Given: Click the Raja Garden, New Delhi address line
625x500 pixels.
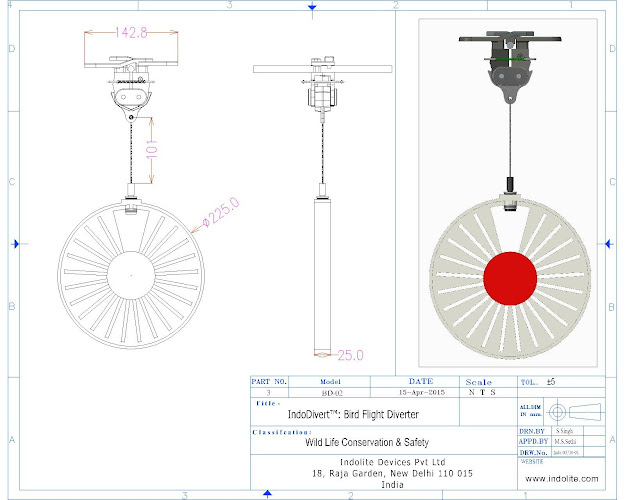Looking at the screenshot, I should coord(393,473).
